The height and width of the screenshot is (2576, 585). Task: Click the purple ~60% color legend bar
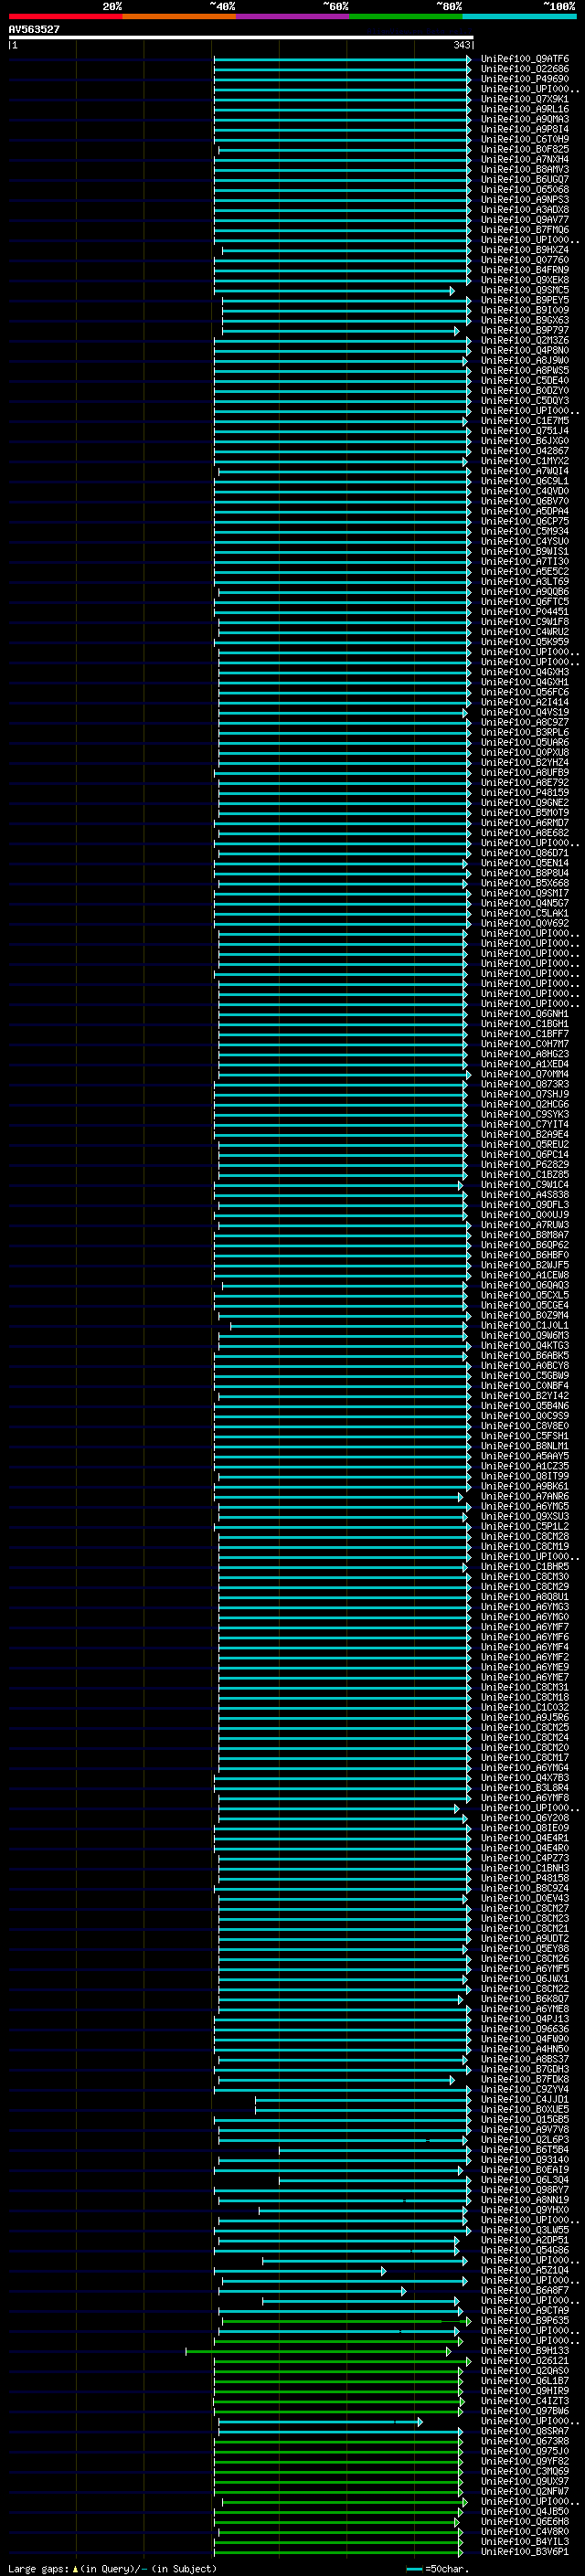click(292, 16)
